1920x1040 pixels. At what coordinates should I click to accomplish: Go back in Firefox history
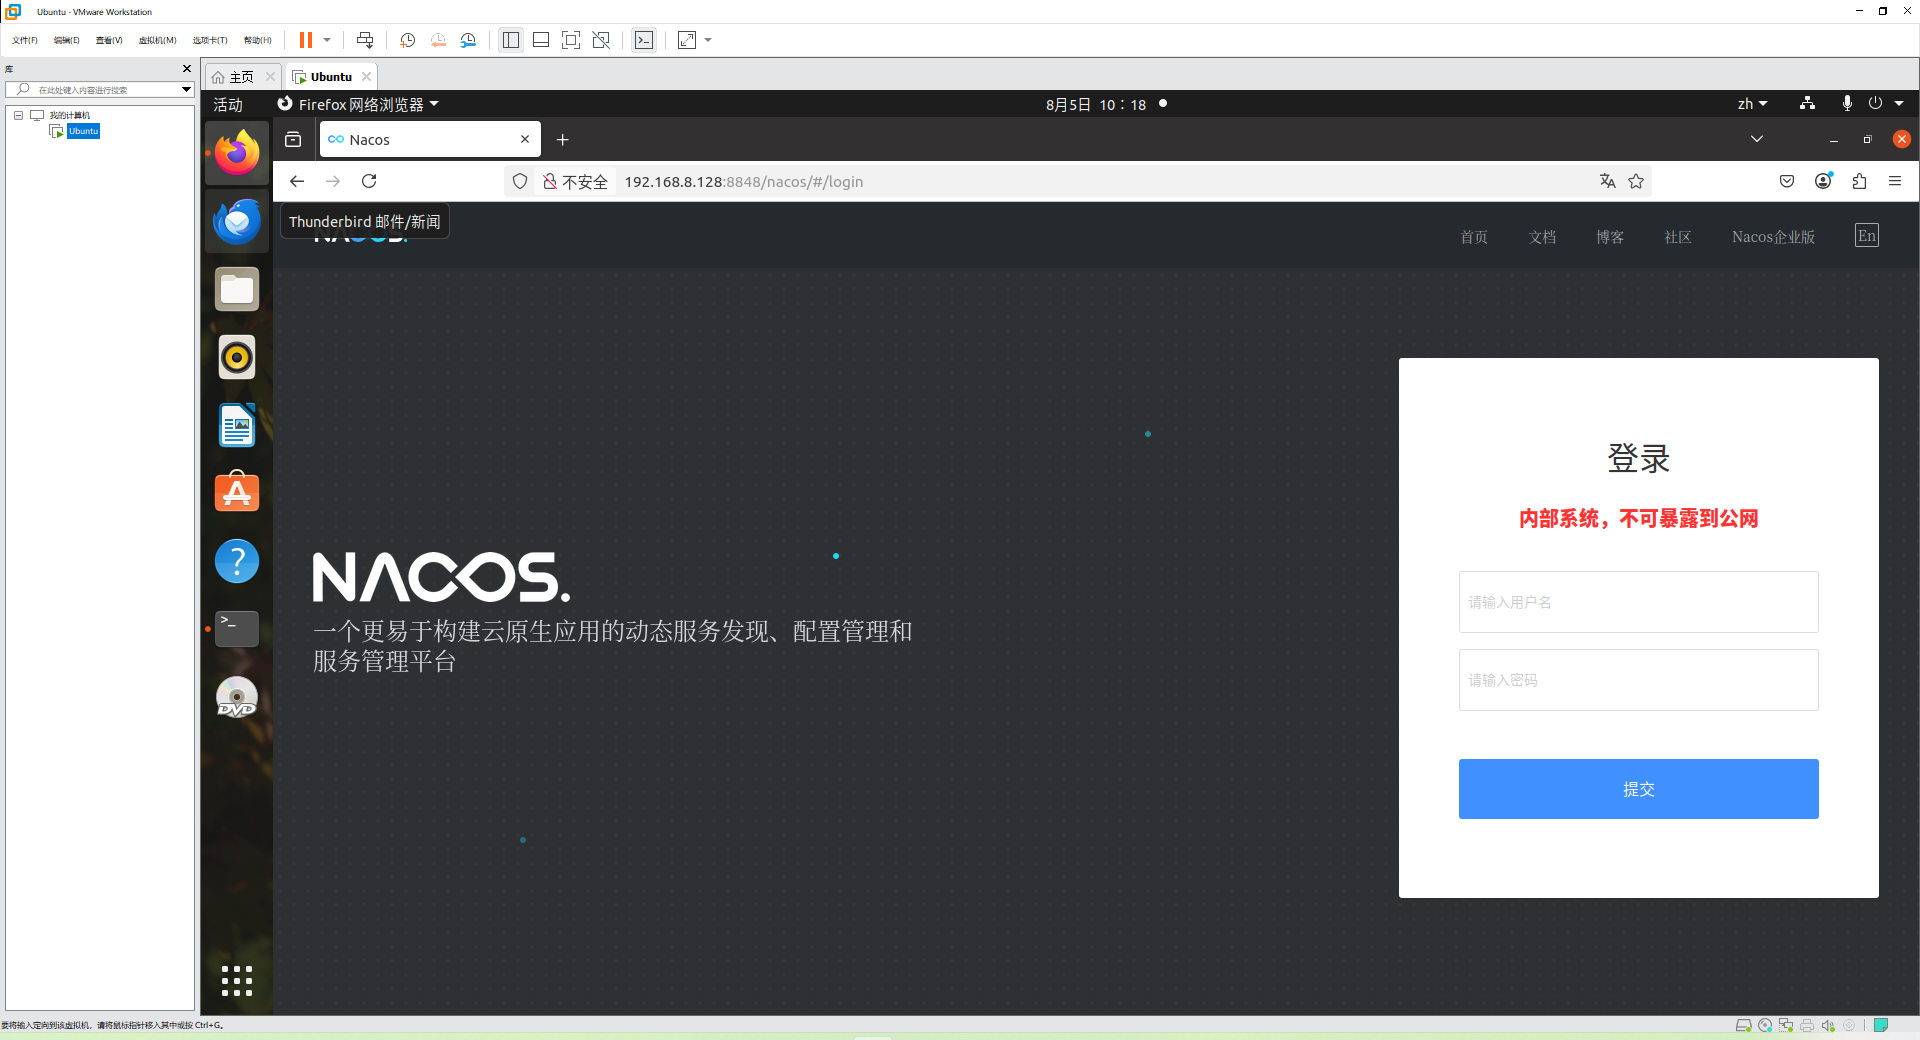click(297, 181)
